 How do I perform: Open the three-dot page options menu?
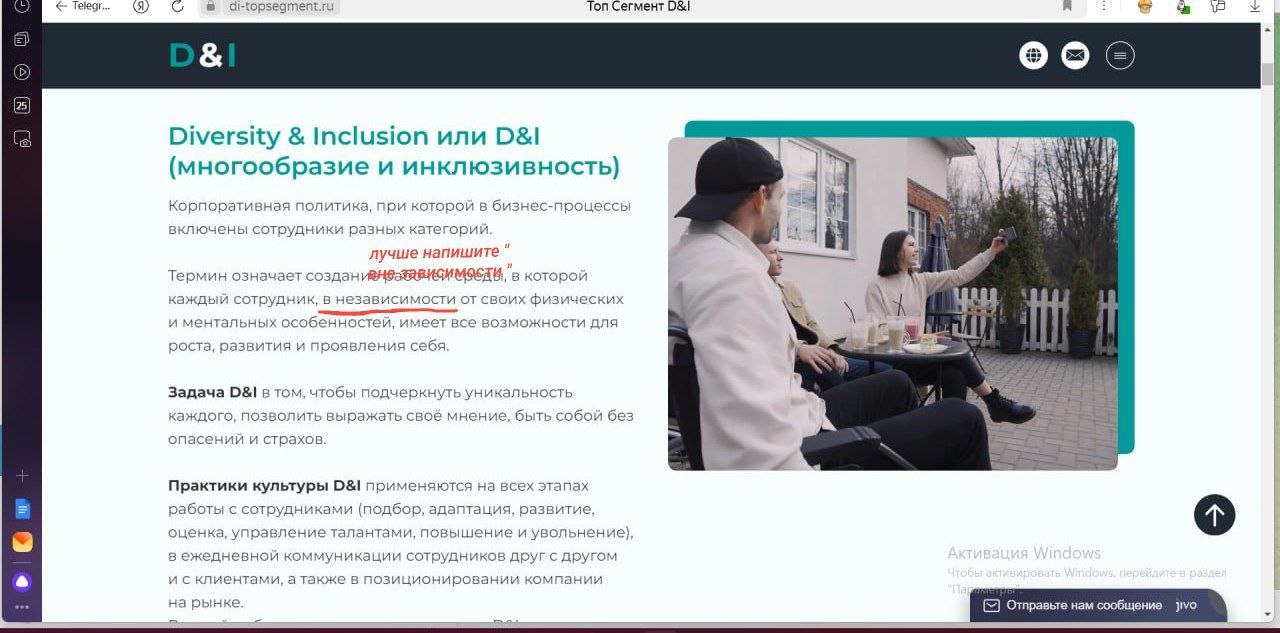point(1105,6)
